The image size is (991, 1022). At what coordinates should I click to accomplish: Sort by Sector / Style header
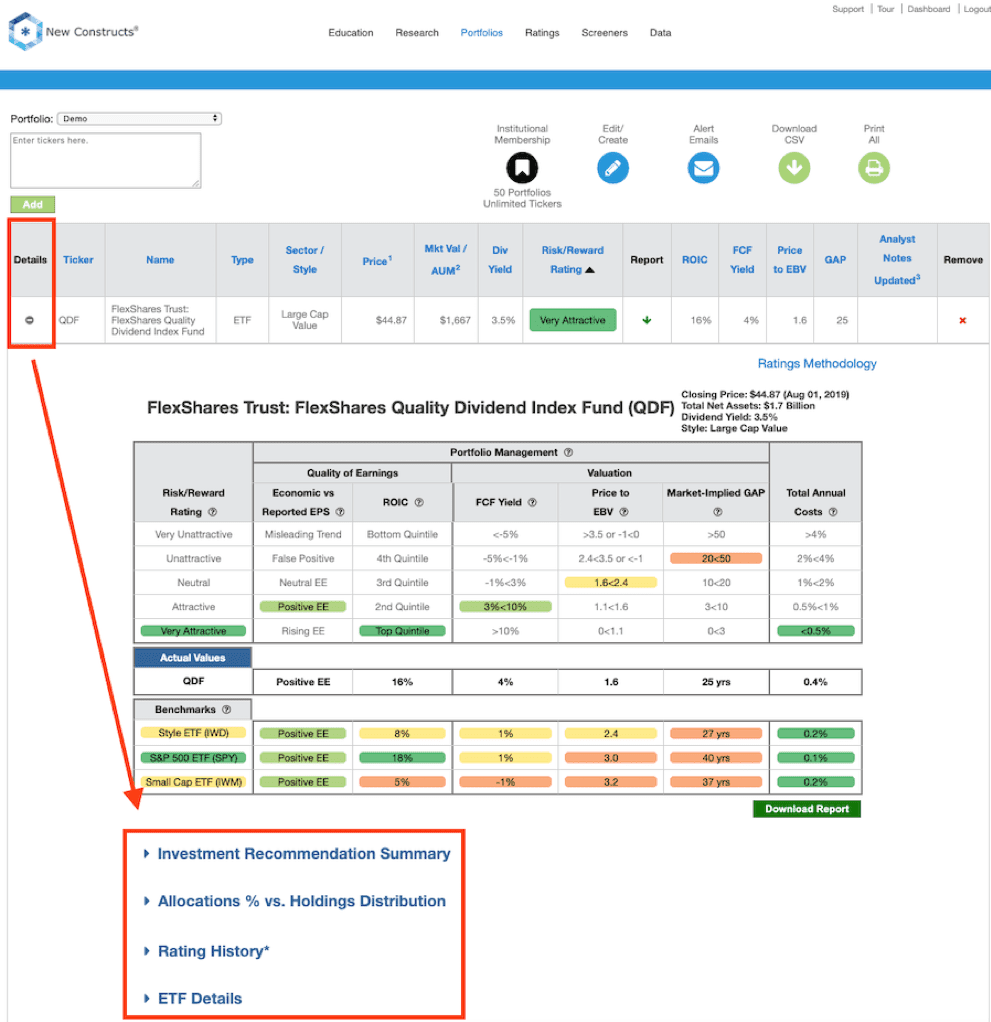coord(304,259)
